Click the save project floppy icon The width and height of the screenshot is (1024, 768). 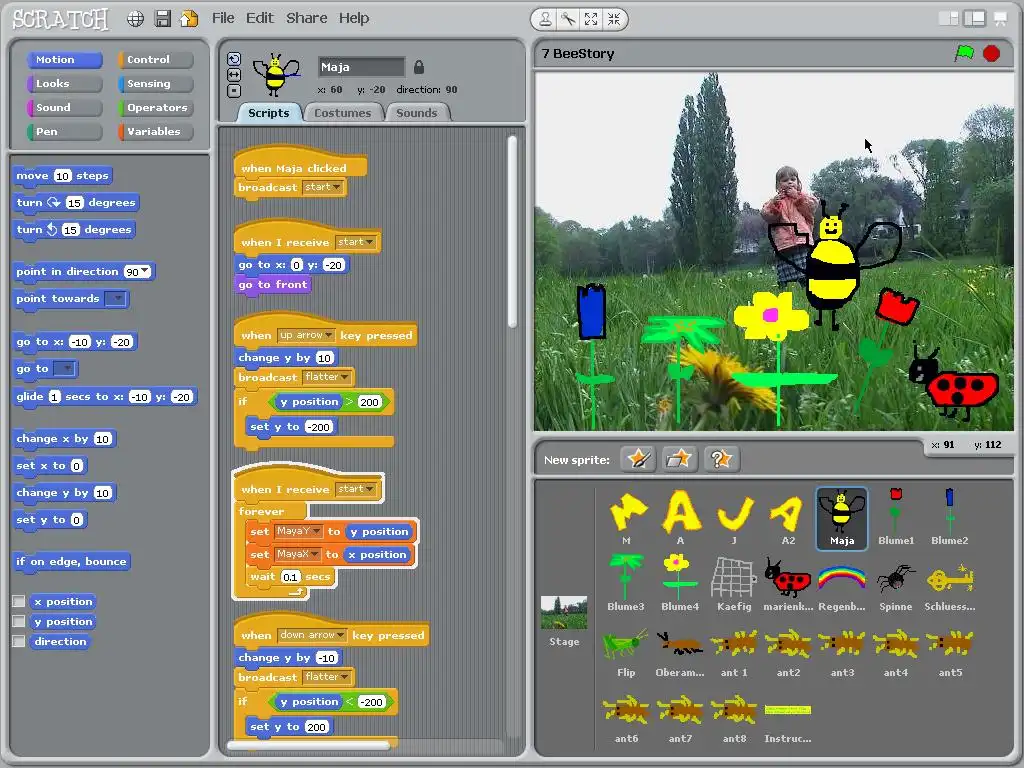tap(163, 19)
